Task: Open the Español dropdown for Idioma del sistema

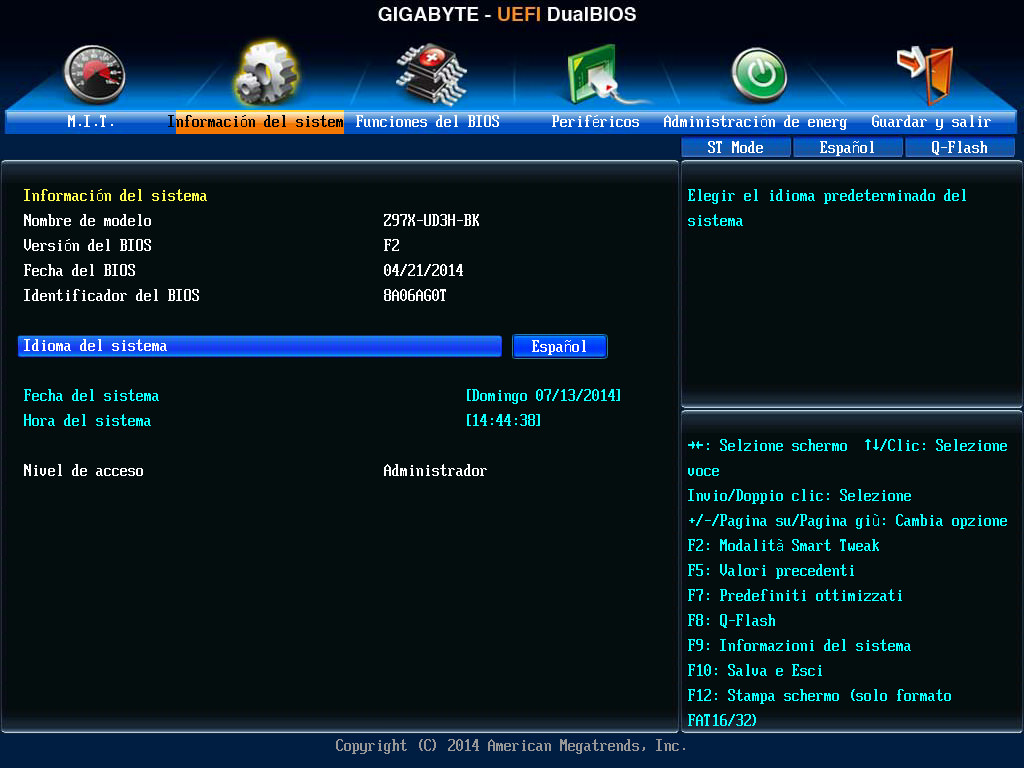Action: click(560, 346)
